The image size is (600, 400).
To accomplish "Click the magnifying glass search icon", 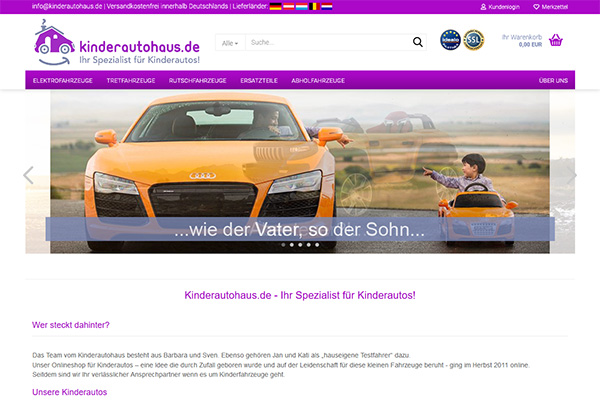I will [417, 42].
